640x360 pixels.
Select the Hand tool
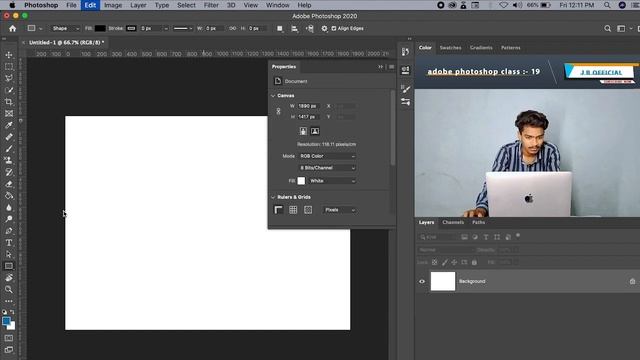click(x=9, y=278)
